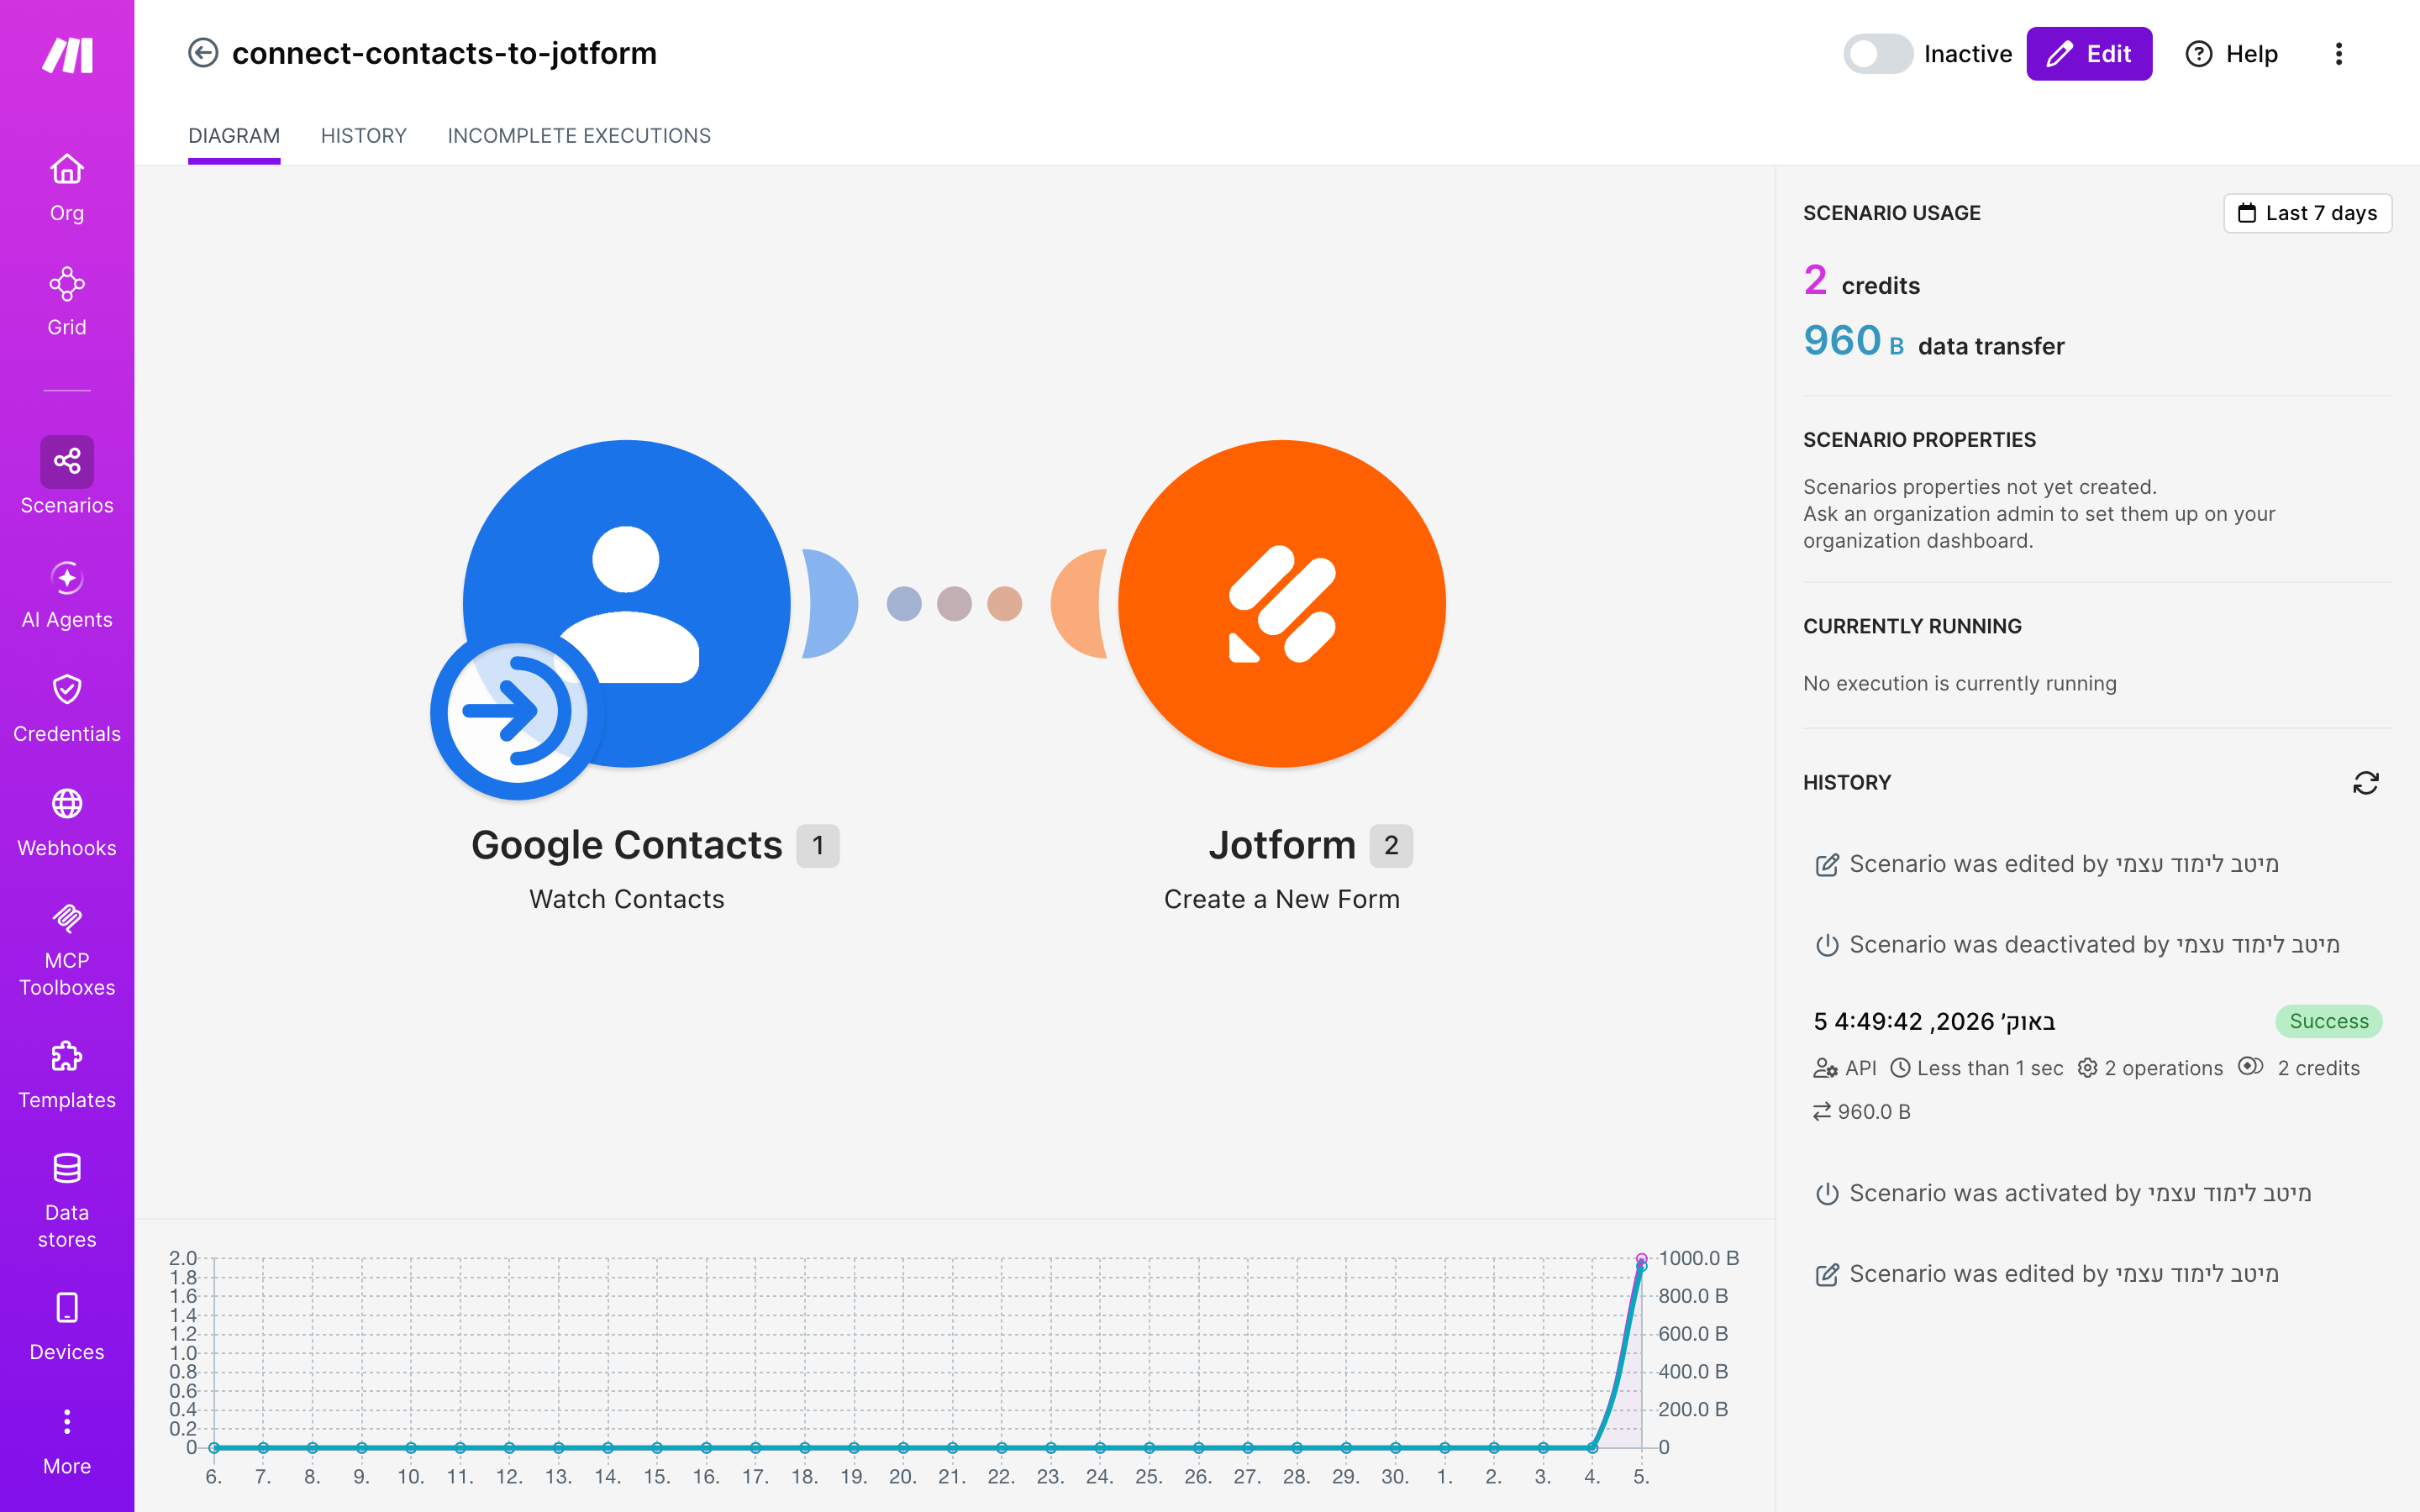Open the Incomplete Executions tab
Screen dimensions: 2420x1512
coord(579,136)
